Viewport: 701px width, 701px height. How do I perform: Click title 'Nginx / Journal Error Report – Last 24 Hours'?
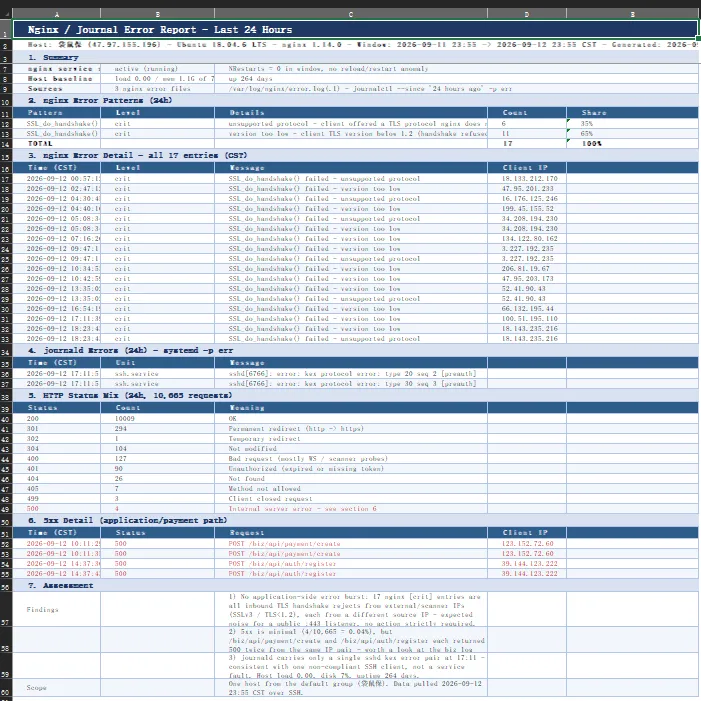tap(355, 30)
